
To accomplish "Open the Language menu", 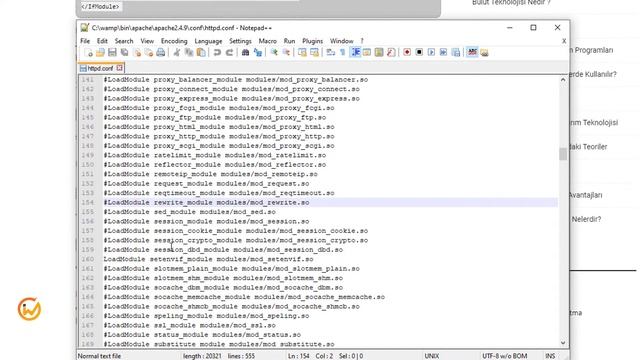I will 208,41.
